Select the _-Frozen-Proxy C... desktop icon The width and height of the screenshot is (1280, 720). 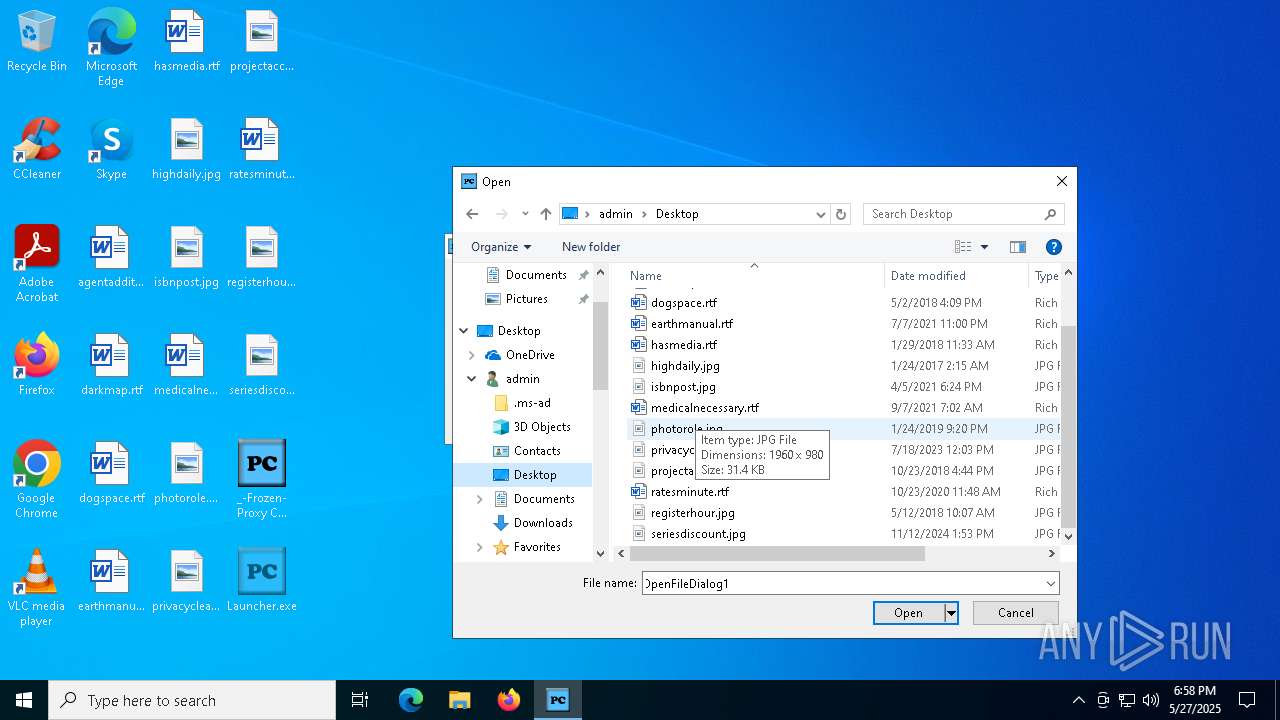click(262, 480)
